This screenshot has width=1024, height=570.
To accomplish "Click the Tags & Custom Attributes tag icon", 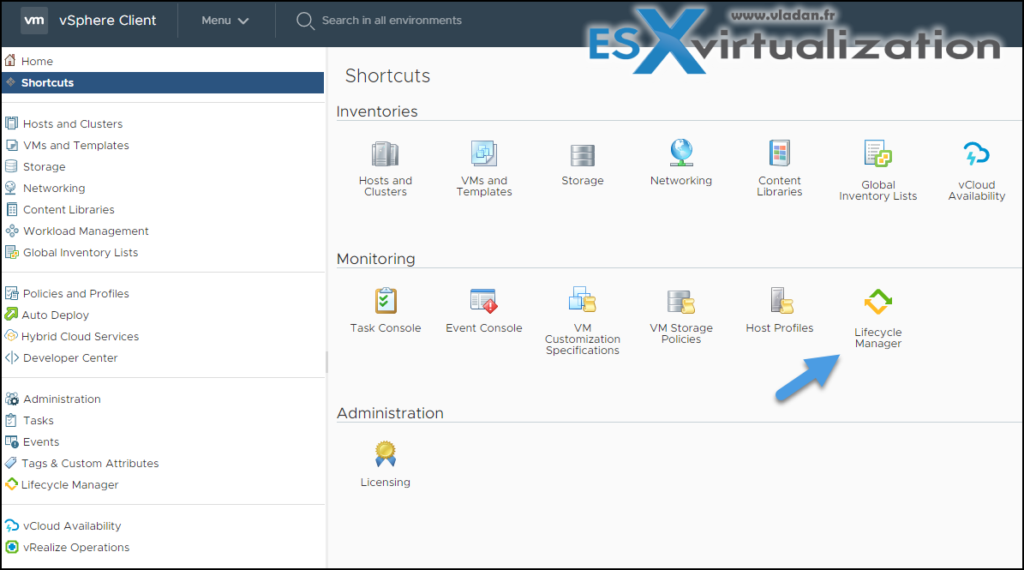I will 10,463.
